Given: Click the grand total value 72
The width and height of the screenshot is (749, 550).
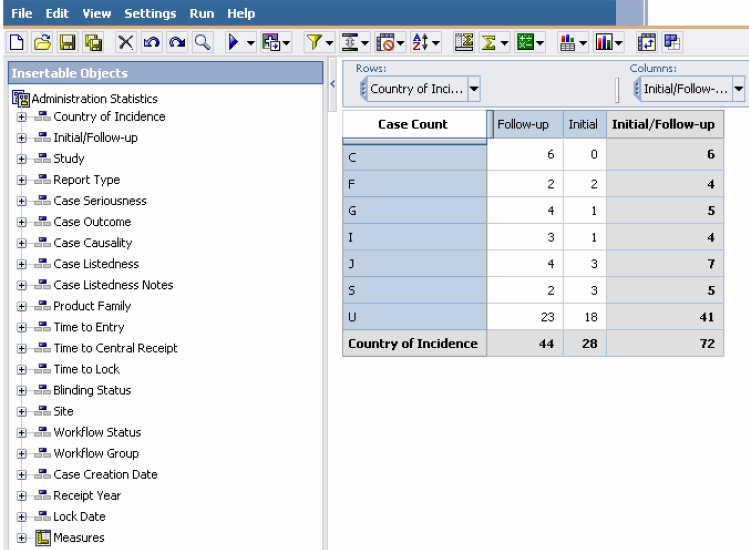Looking at the screenshot, I should [x=665, y=344].
